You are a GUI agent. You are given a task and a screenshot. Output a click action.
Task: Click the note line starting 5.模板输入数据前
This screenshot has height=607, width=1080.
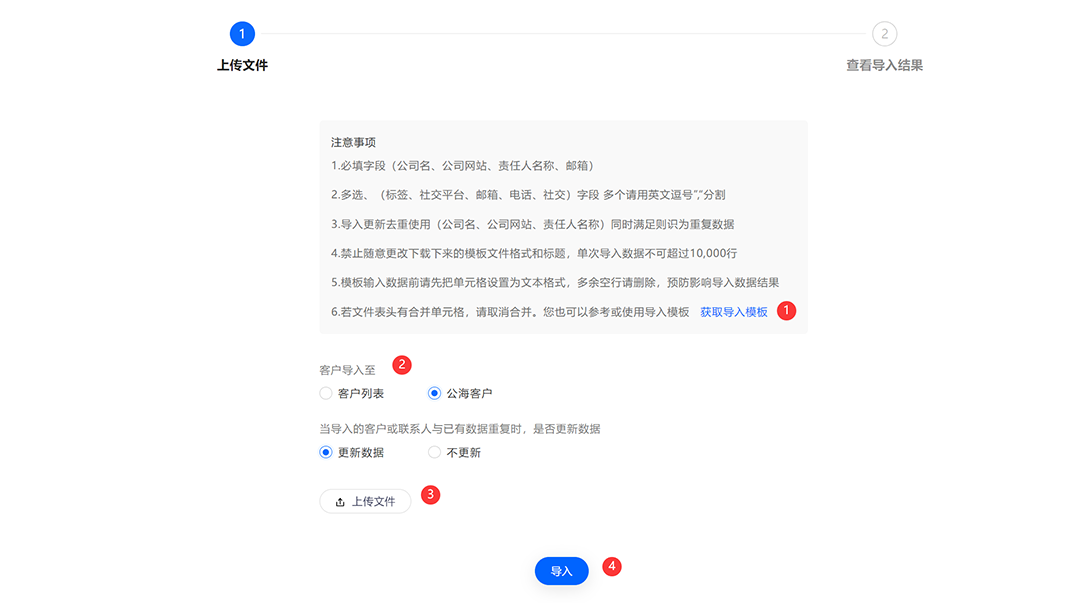click(x=555, y=282)
